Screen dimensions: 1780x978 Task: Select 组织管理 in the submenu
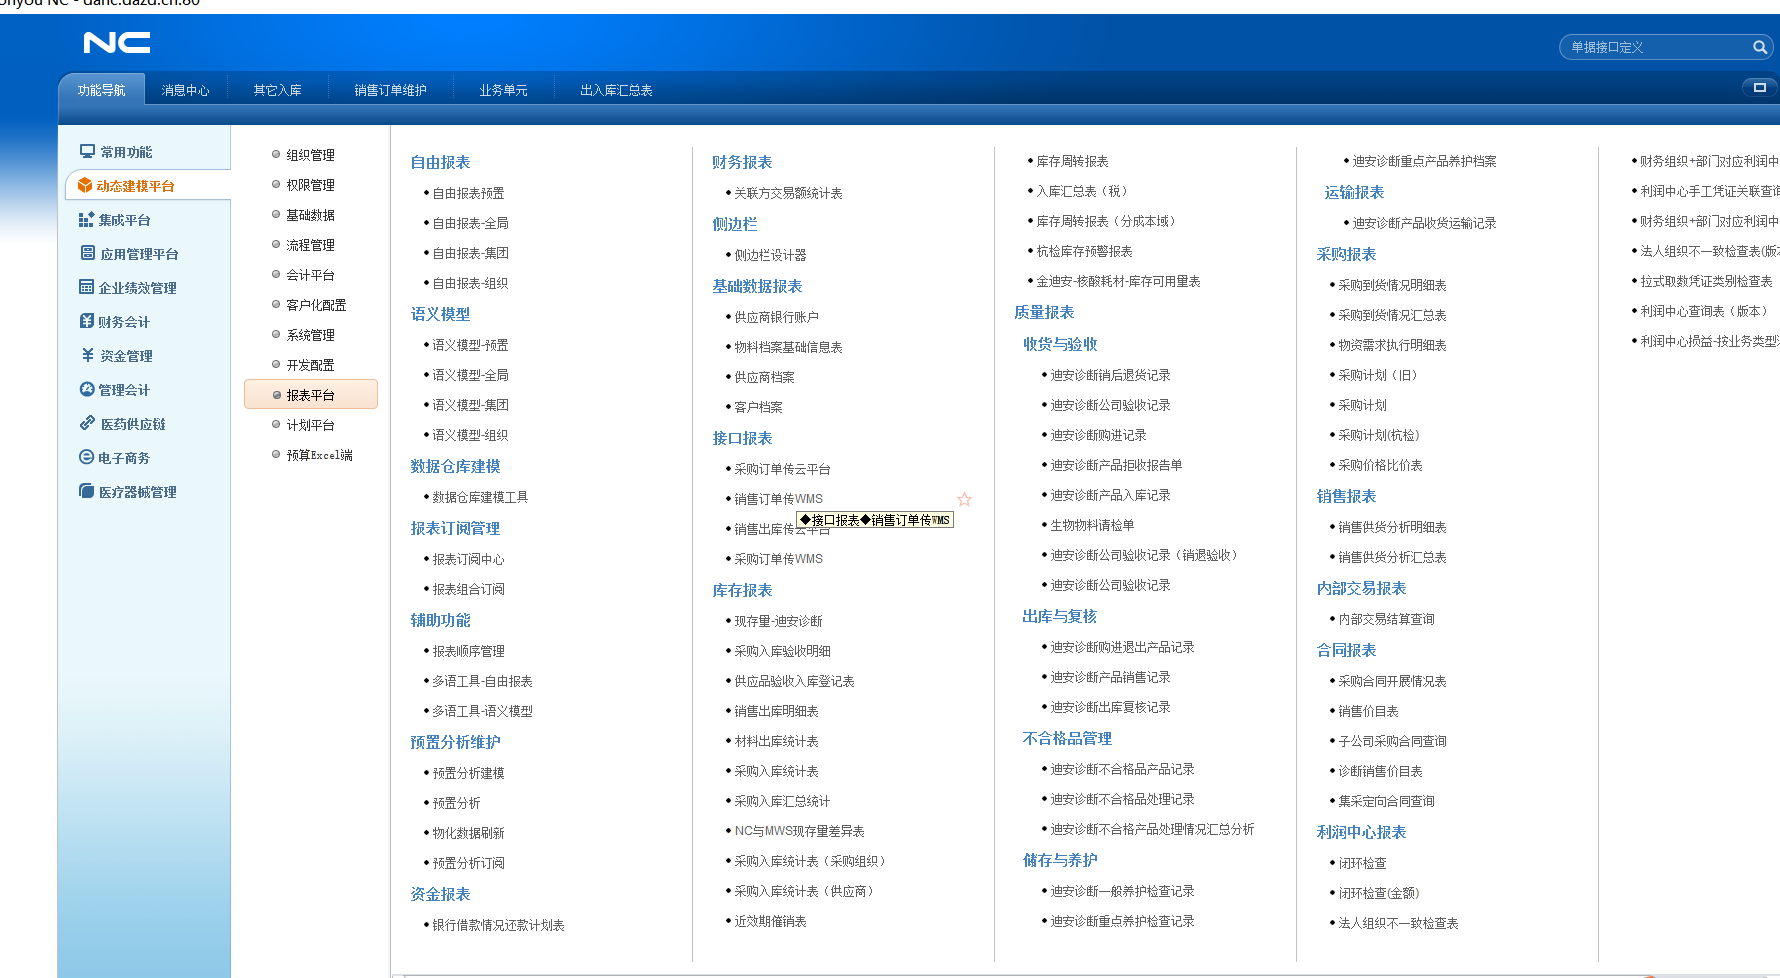(x=310, y=155)
